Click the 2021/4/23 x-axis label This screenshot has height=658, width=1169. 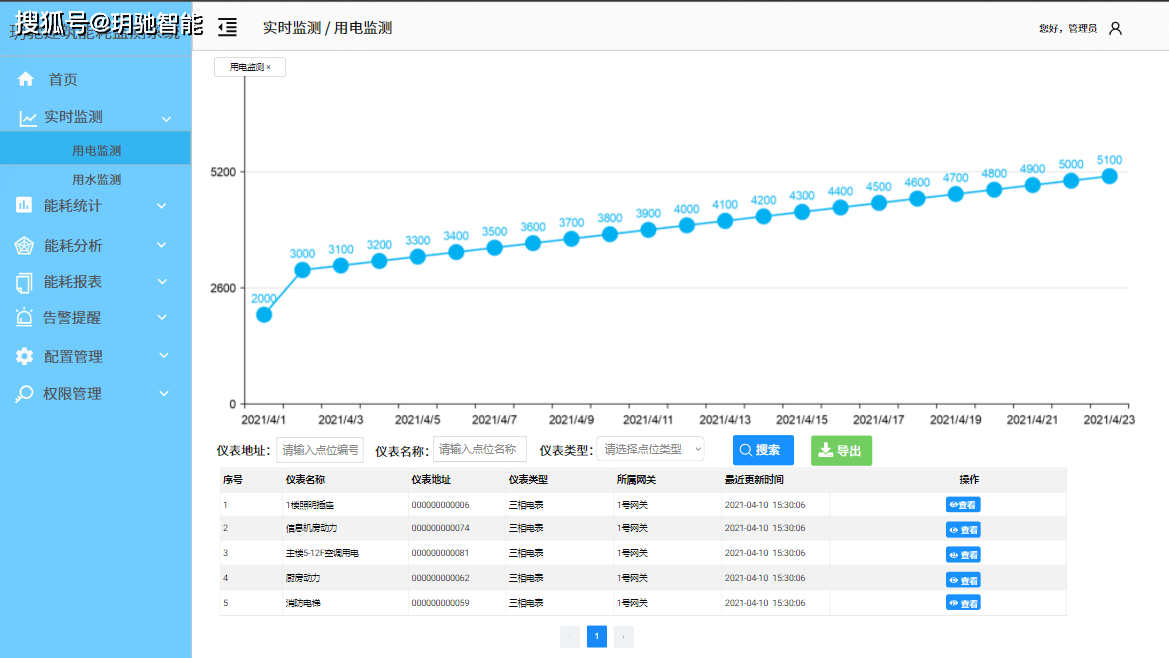(x=1109, y=420)
